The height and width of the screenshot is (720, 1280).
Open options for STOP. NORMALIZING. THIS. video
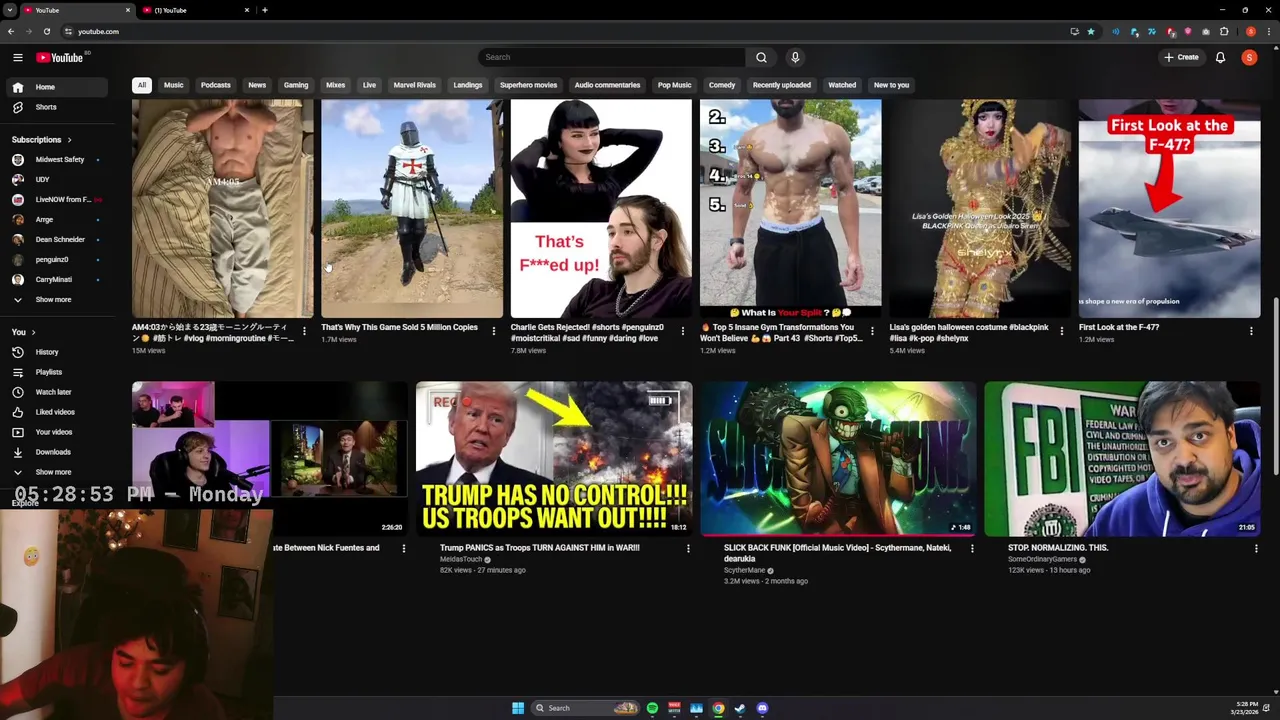[1256, 548]
